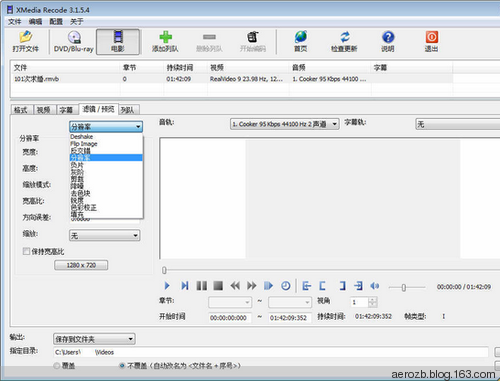Click the 视角 angle stepper arrows
The width and height of the screenshot is (500, 381).
[x=373, y=302]
